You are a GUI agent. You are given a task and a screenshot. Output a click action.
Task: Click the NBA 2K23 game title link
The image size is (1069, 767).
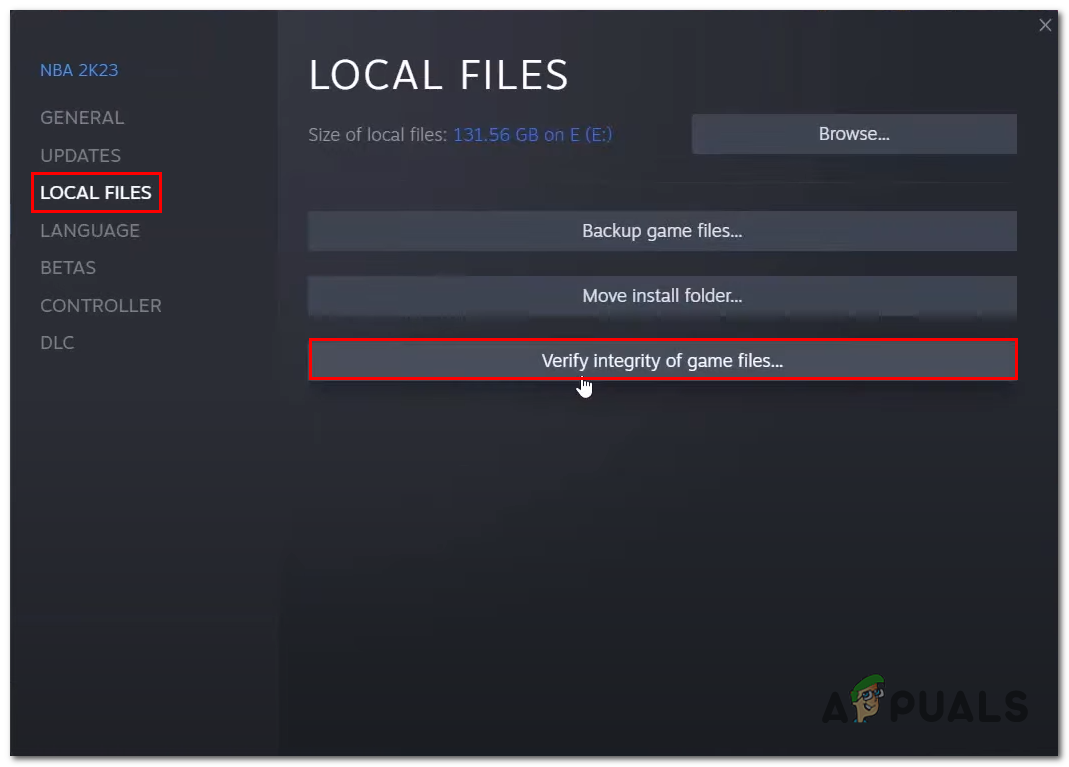pyautogui.click(x=79, y=70)
